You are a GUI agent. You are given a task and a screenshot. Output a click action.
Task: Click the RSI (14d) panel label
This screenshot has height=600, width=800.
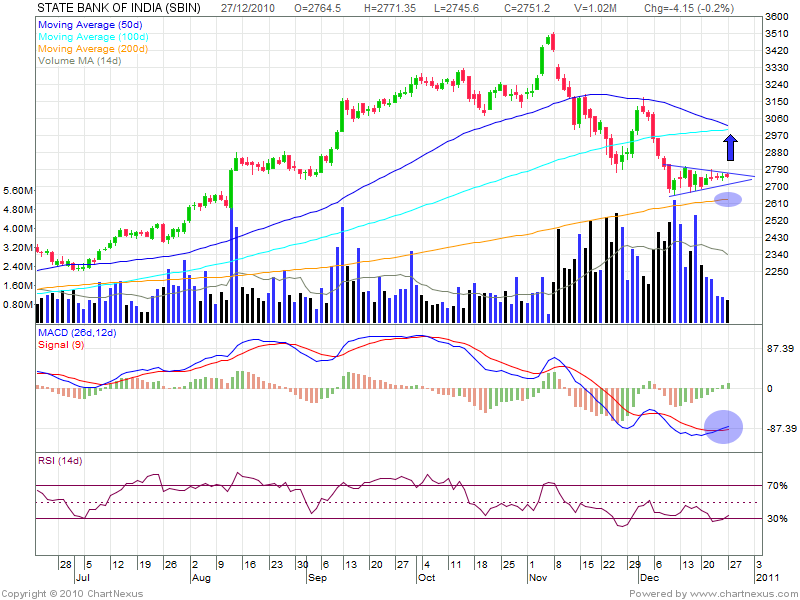pos(62,460)
